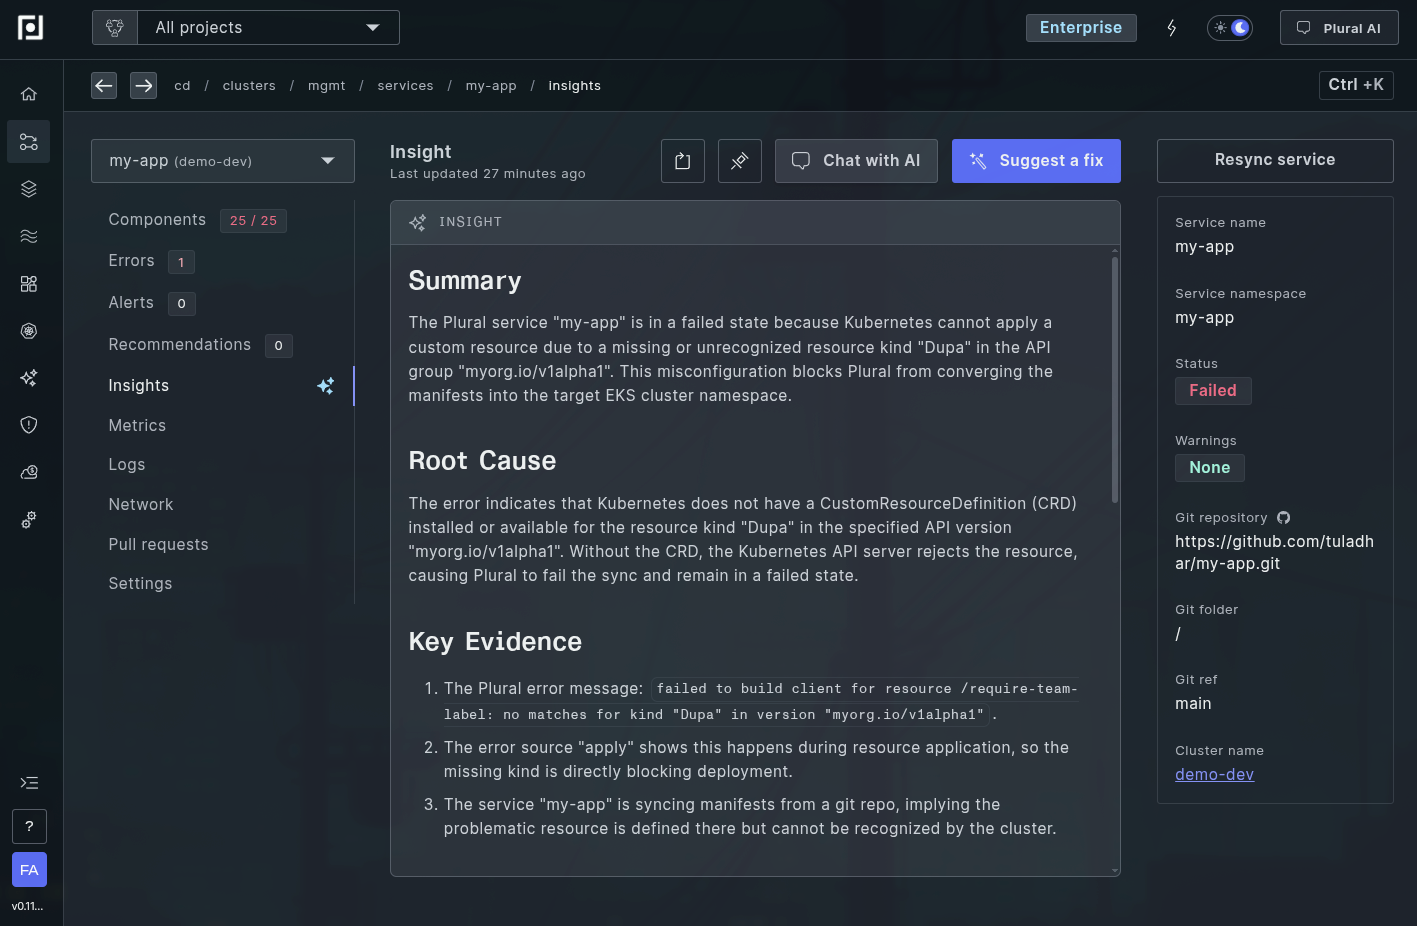Open the All projects dropdown
This screenshot has width=1417, height=926.
(267, 28)
